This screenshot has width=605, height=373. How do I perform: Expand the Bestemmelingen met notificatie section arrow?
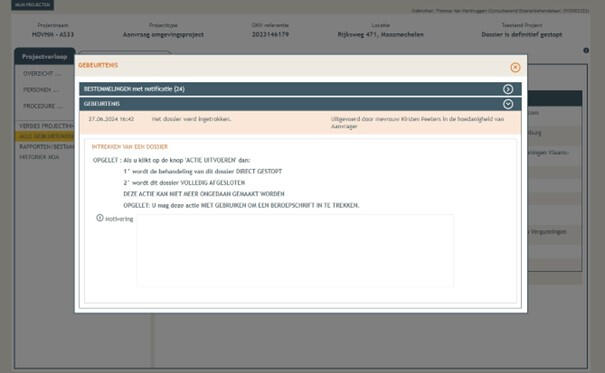[x=508, y=89]
